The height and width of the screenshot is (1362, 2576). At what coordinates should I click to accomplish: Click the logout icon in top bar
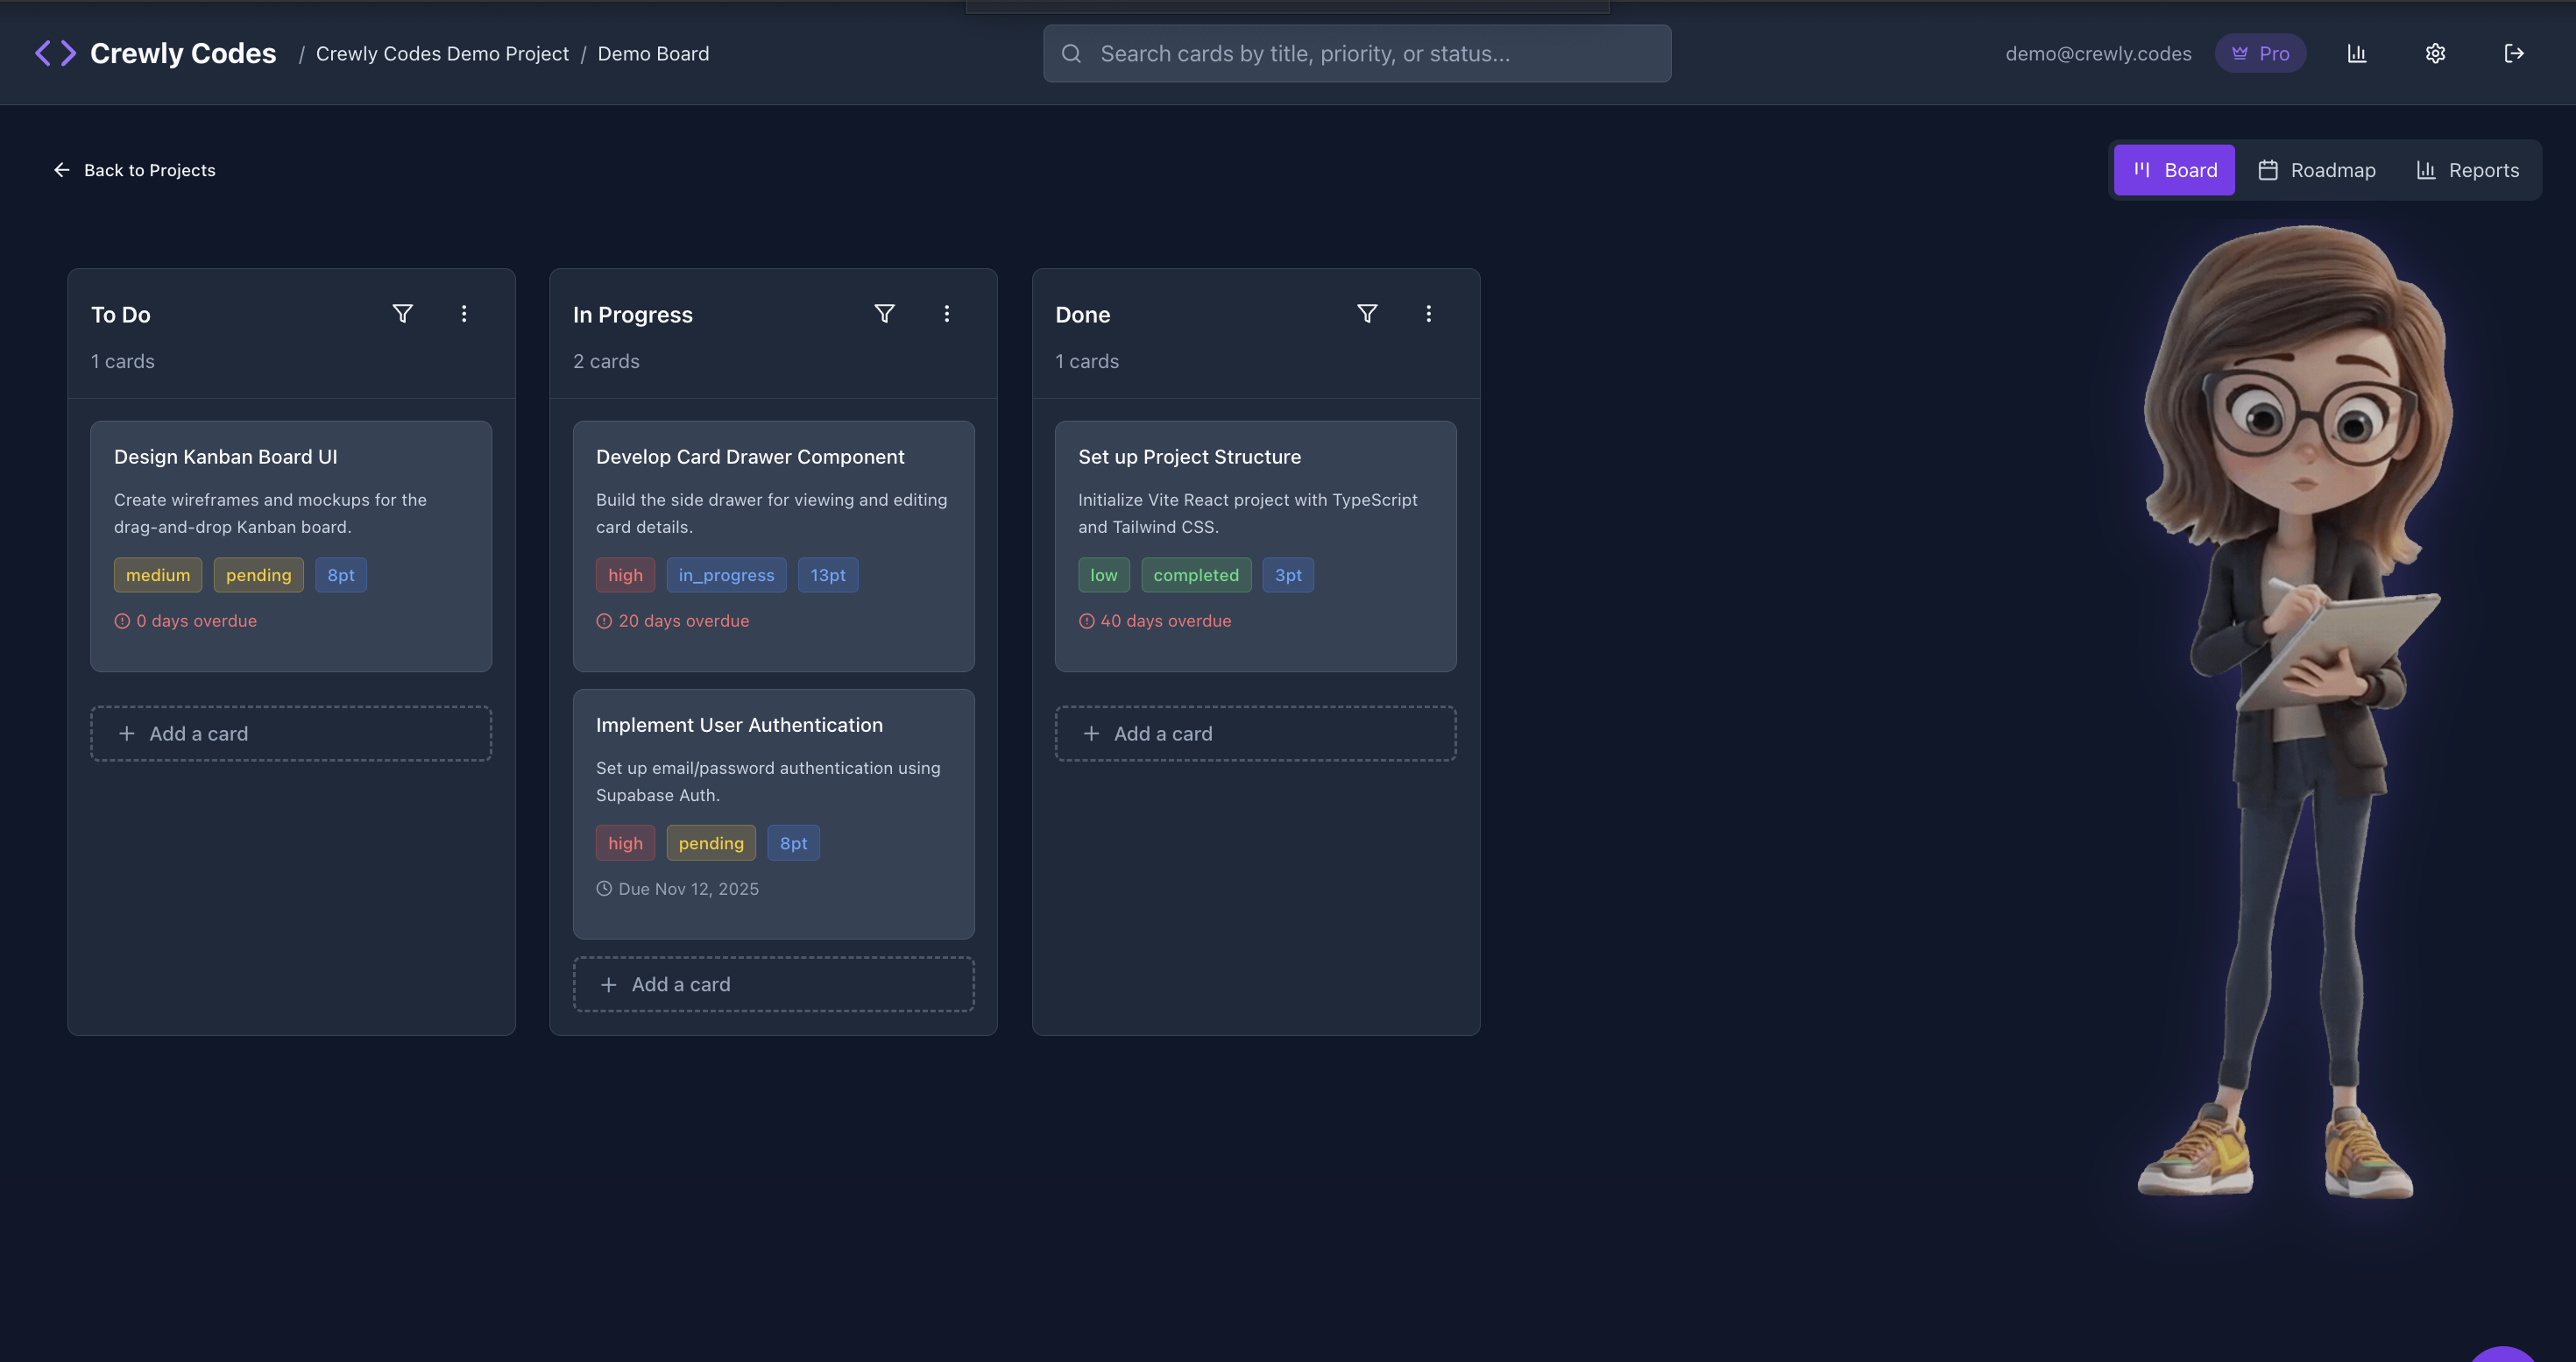coord(2514,54)
